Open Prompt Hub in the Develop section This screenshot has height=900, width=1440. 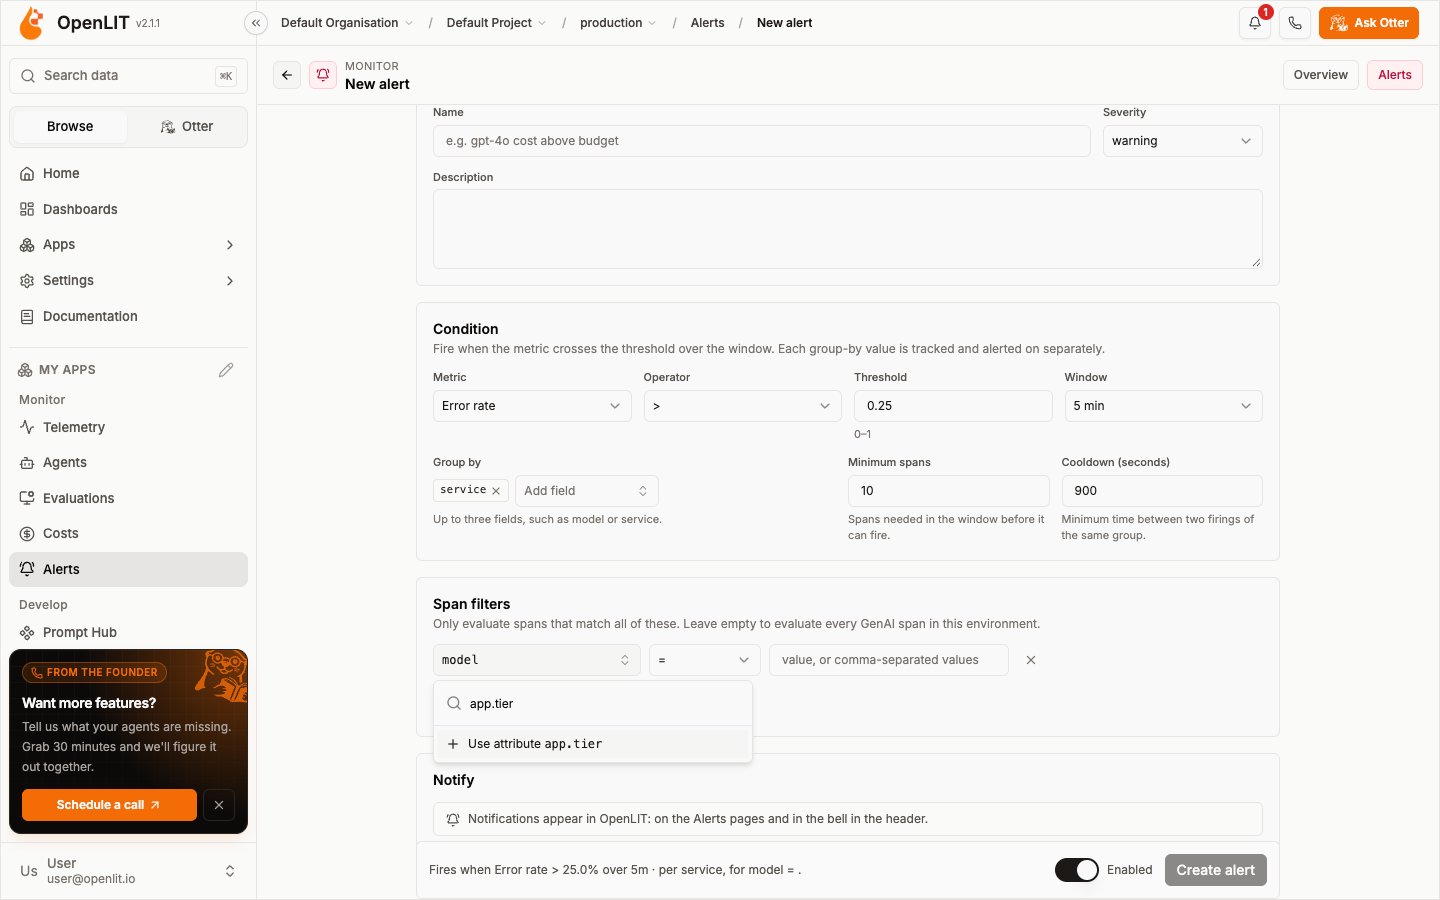click(x=128, y=632)
